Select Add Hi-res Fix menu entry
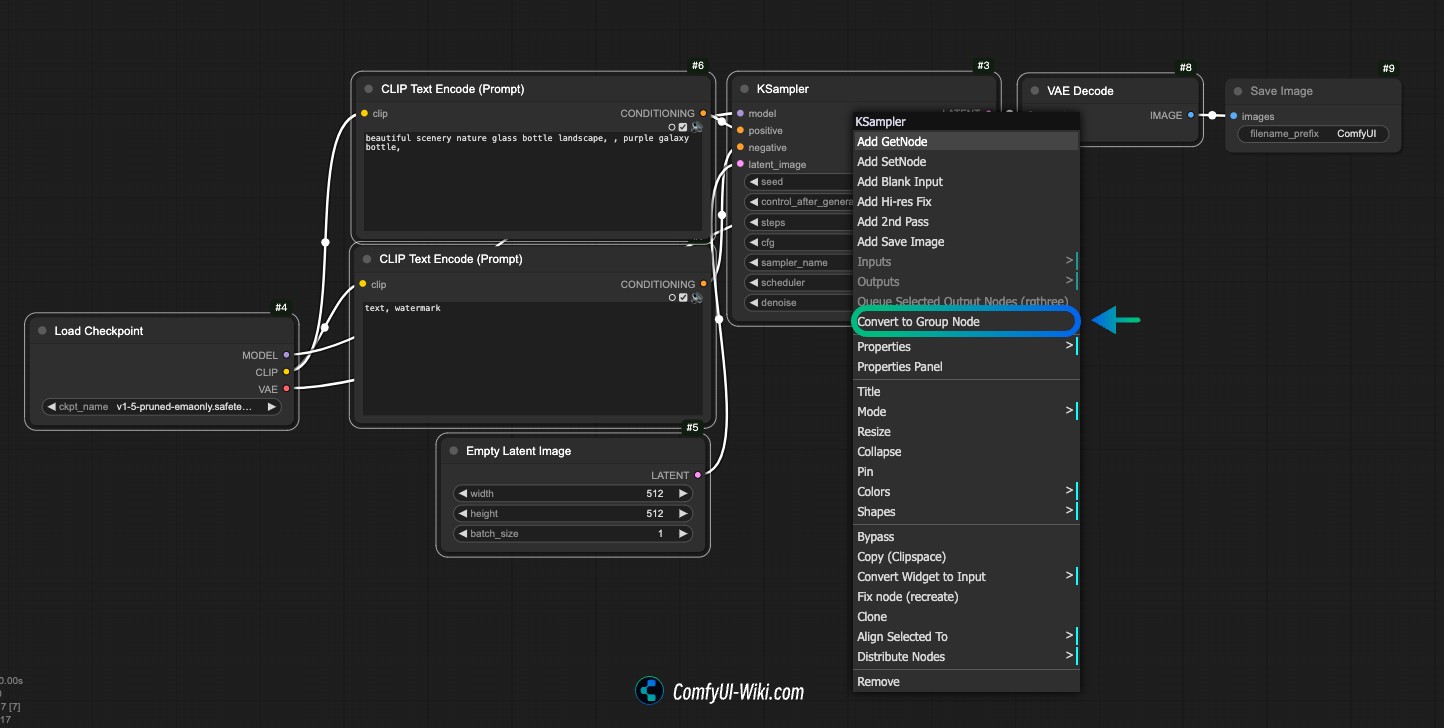 pyautogui.click(x=966, y=202)
